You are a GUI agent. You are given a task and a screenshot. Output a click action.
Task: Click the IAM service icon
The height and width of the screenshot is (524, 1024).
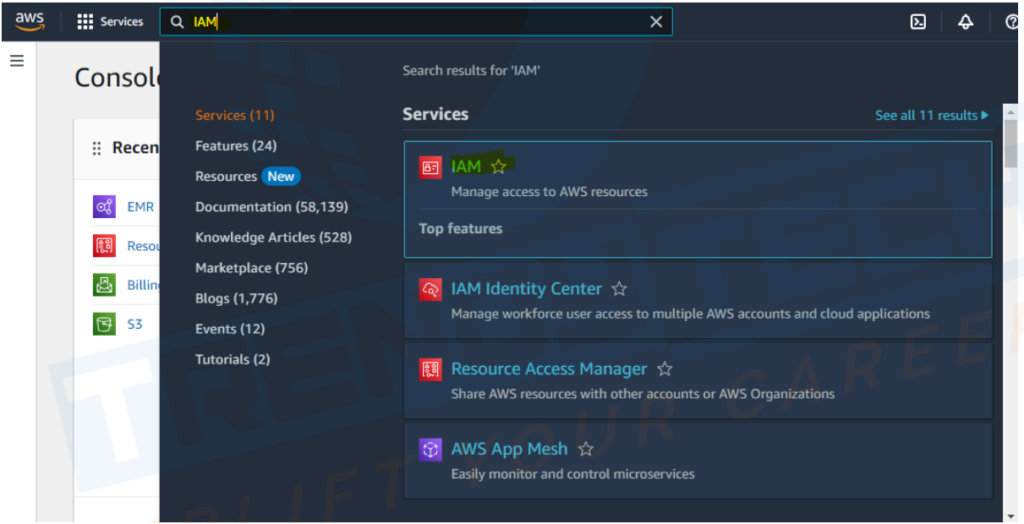tap(430, 168)
